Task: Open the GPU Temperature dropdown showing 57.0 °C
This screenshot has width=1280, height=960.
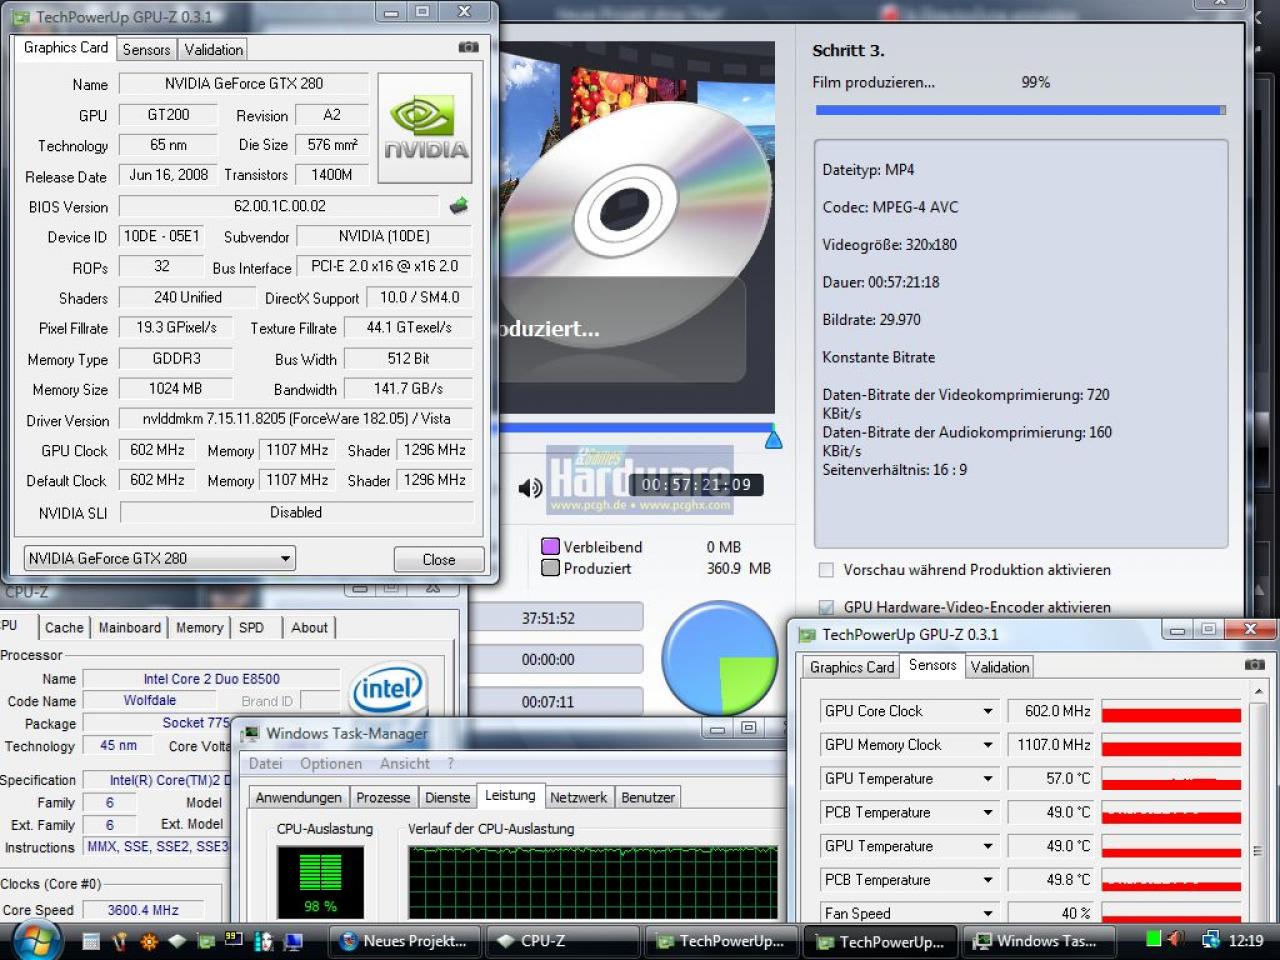Action: pos(987,779)
